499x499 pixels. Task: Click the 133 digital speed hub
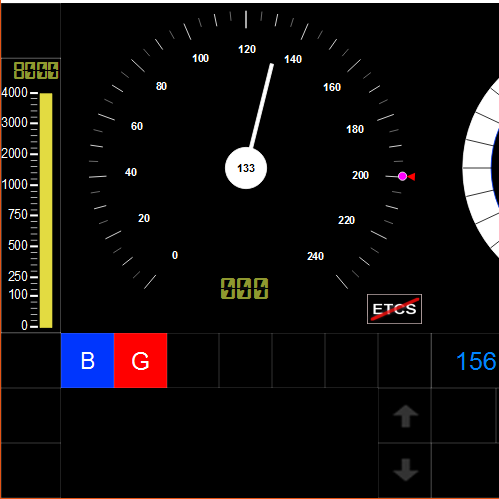[246, 168]
